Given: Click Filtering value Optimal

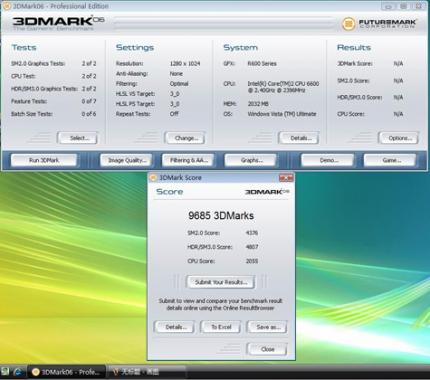Looking at the screenshot, I should click(179, 83).
